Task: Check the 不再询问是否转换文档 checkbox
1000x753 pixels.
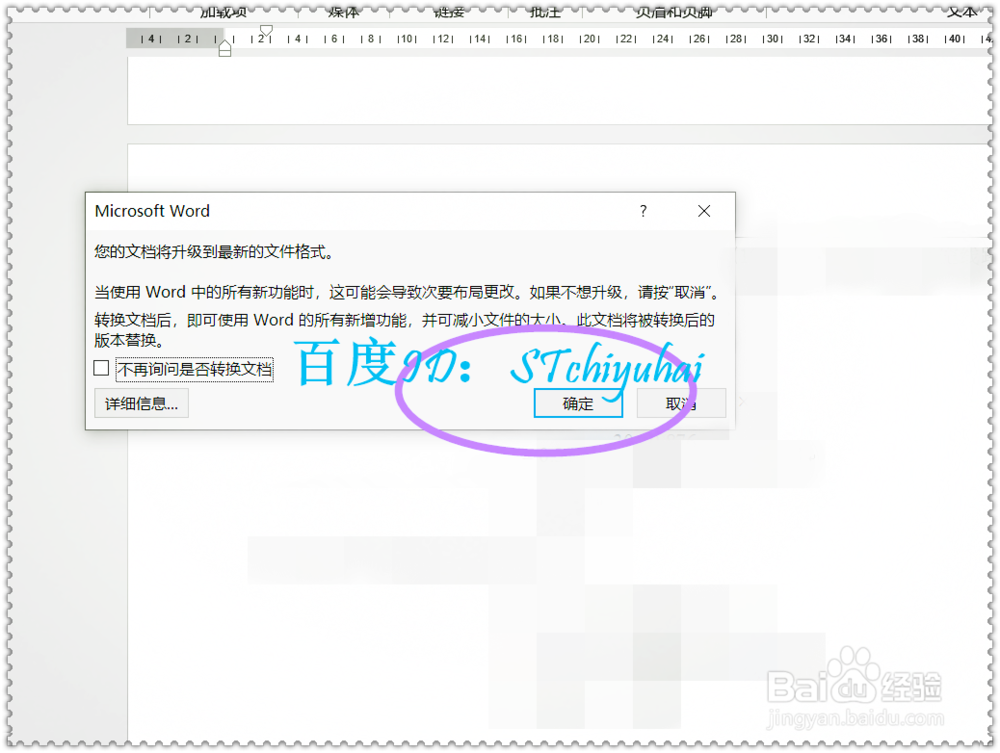Action: [x=101, y=368]
